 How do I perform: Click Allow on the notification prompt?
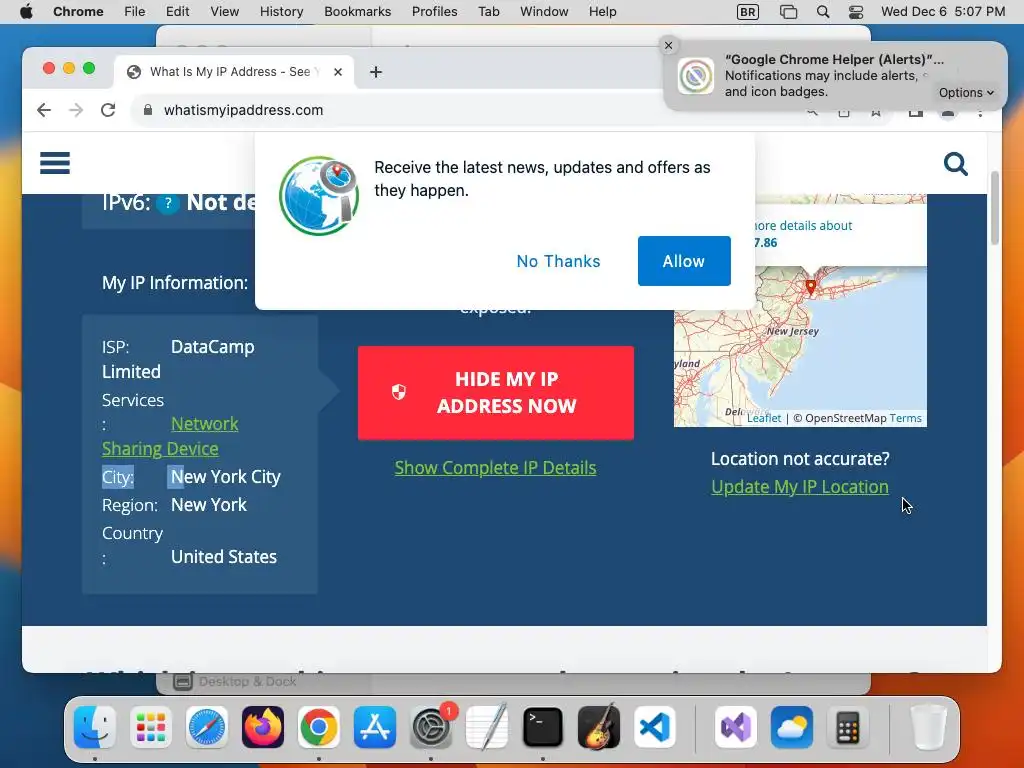click(x=684, y=261)
